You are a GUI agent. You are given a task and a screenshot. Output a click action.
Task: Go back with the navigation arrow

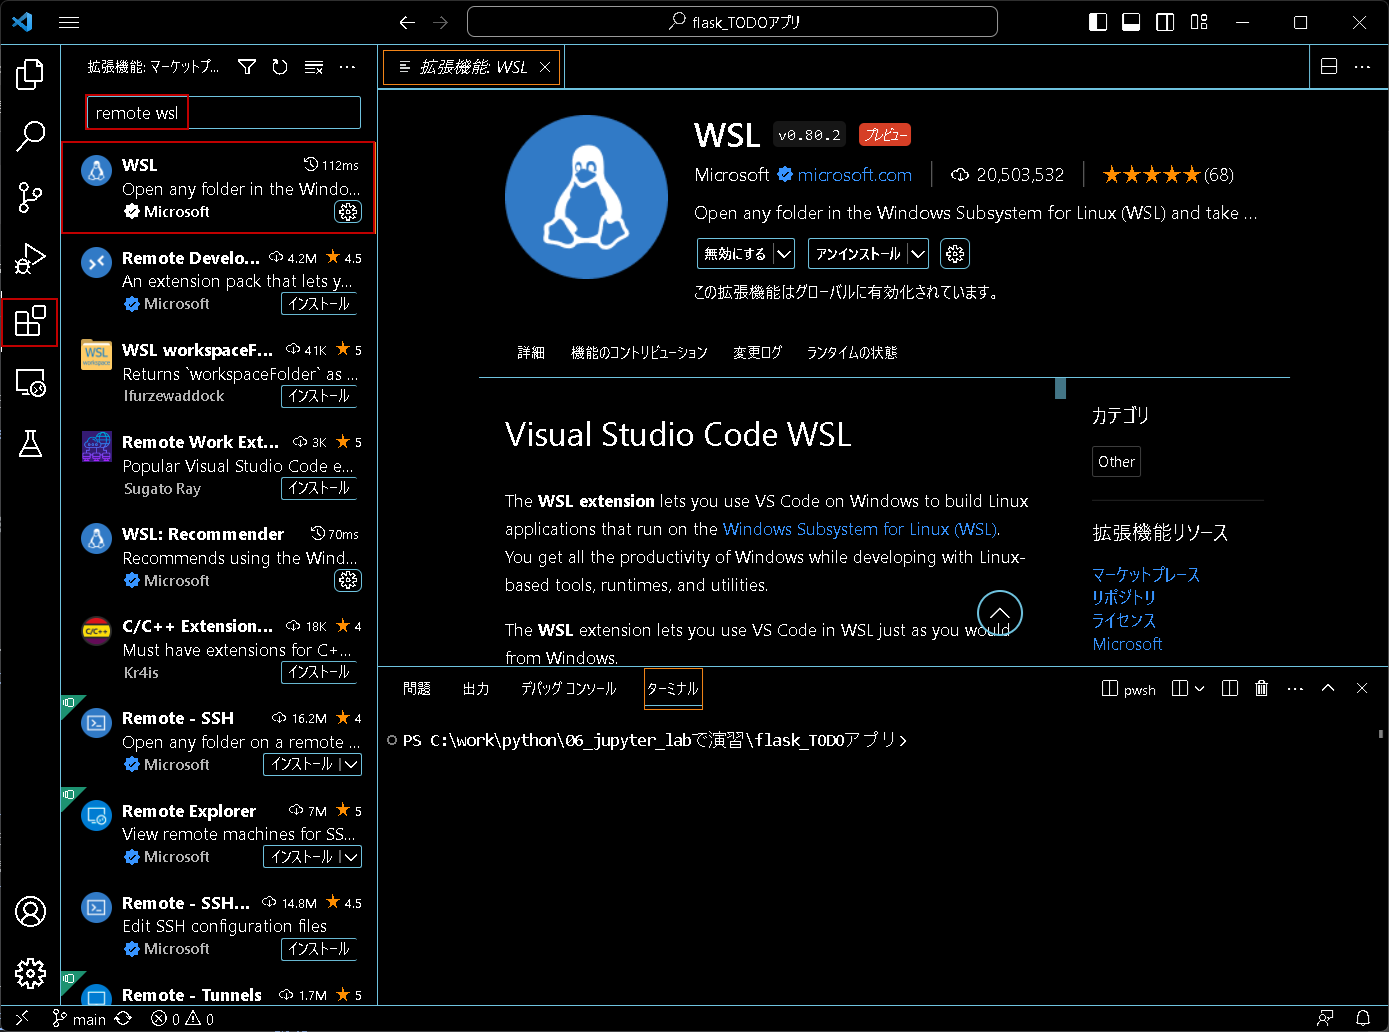coord(406,22)
